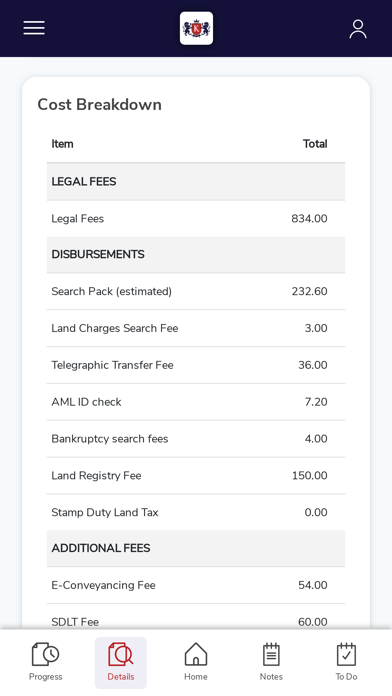Click the Land Registry Fee amount 150.00

[x=309, y=475]
